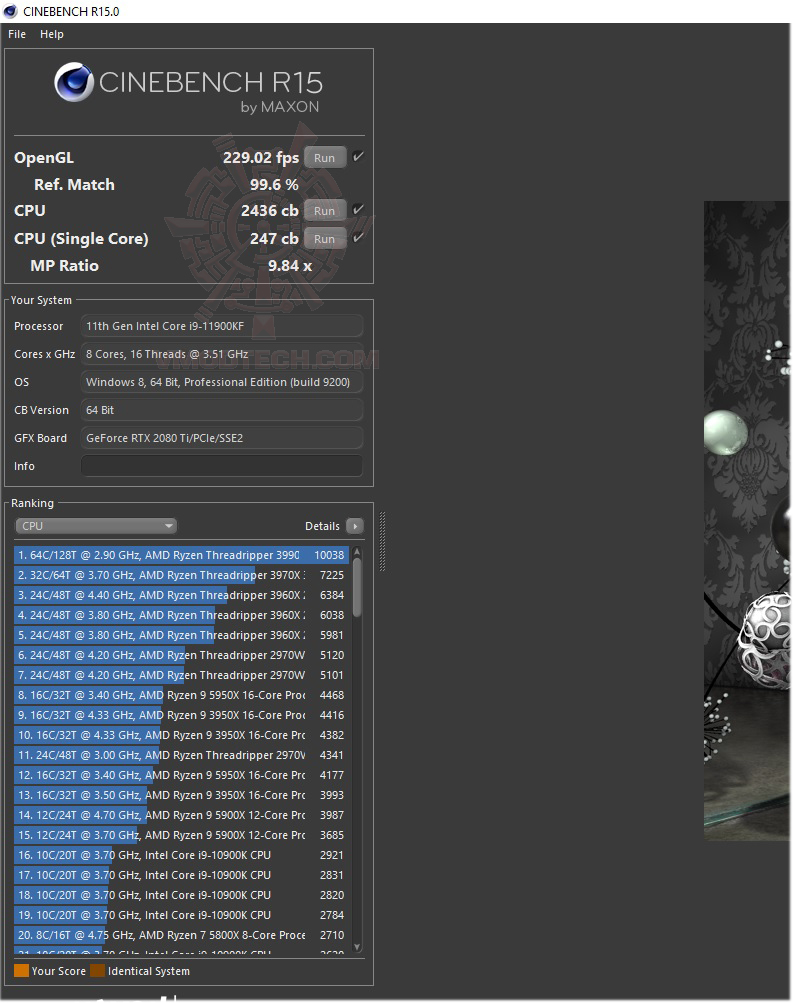The height and width of the screenshot is (1003, 793).
Task: Select ranking row 8 Ryzen 9 5950X 4468
Action: coord(182,695)
